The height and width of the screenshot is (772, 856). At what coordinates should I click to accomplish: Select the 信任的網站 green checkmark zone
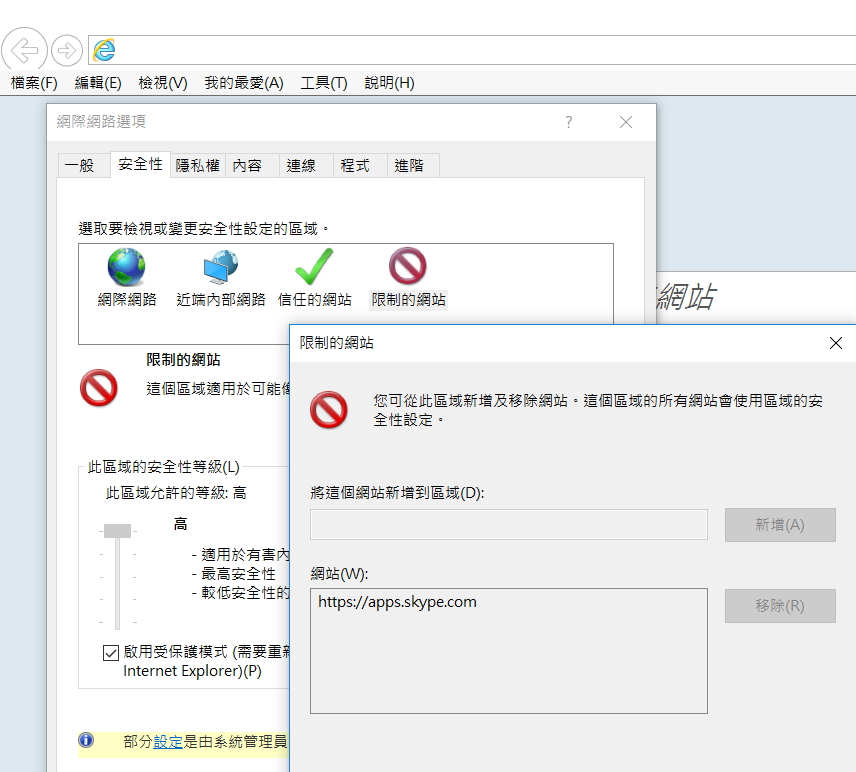coord(314,278)
